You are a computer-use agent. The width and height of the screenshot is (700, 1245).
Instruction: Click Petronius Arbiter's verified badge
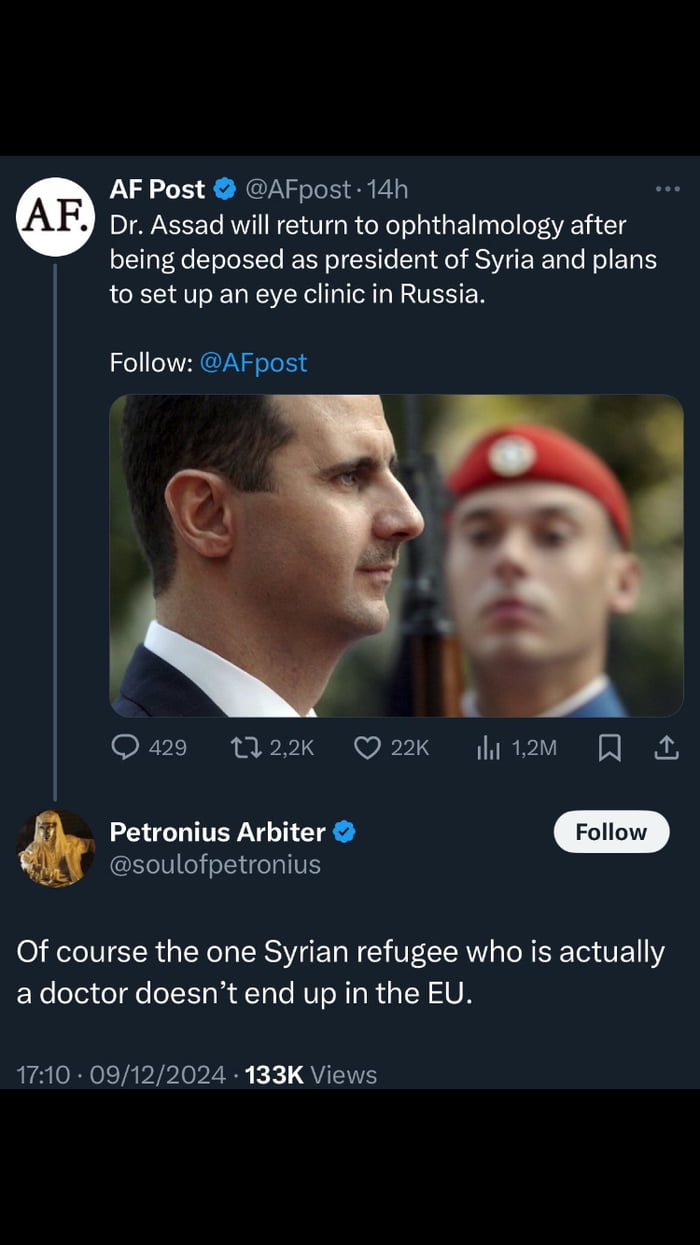point(345,832)
